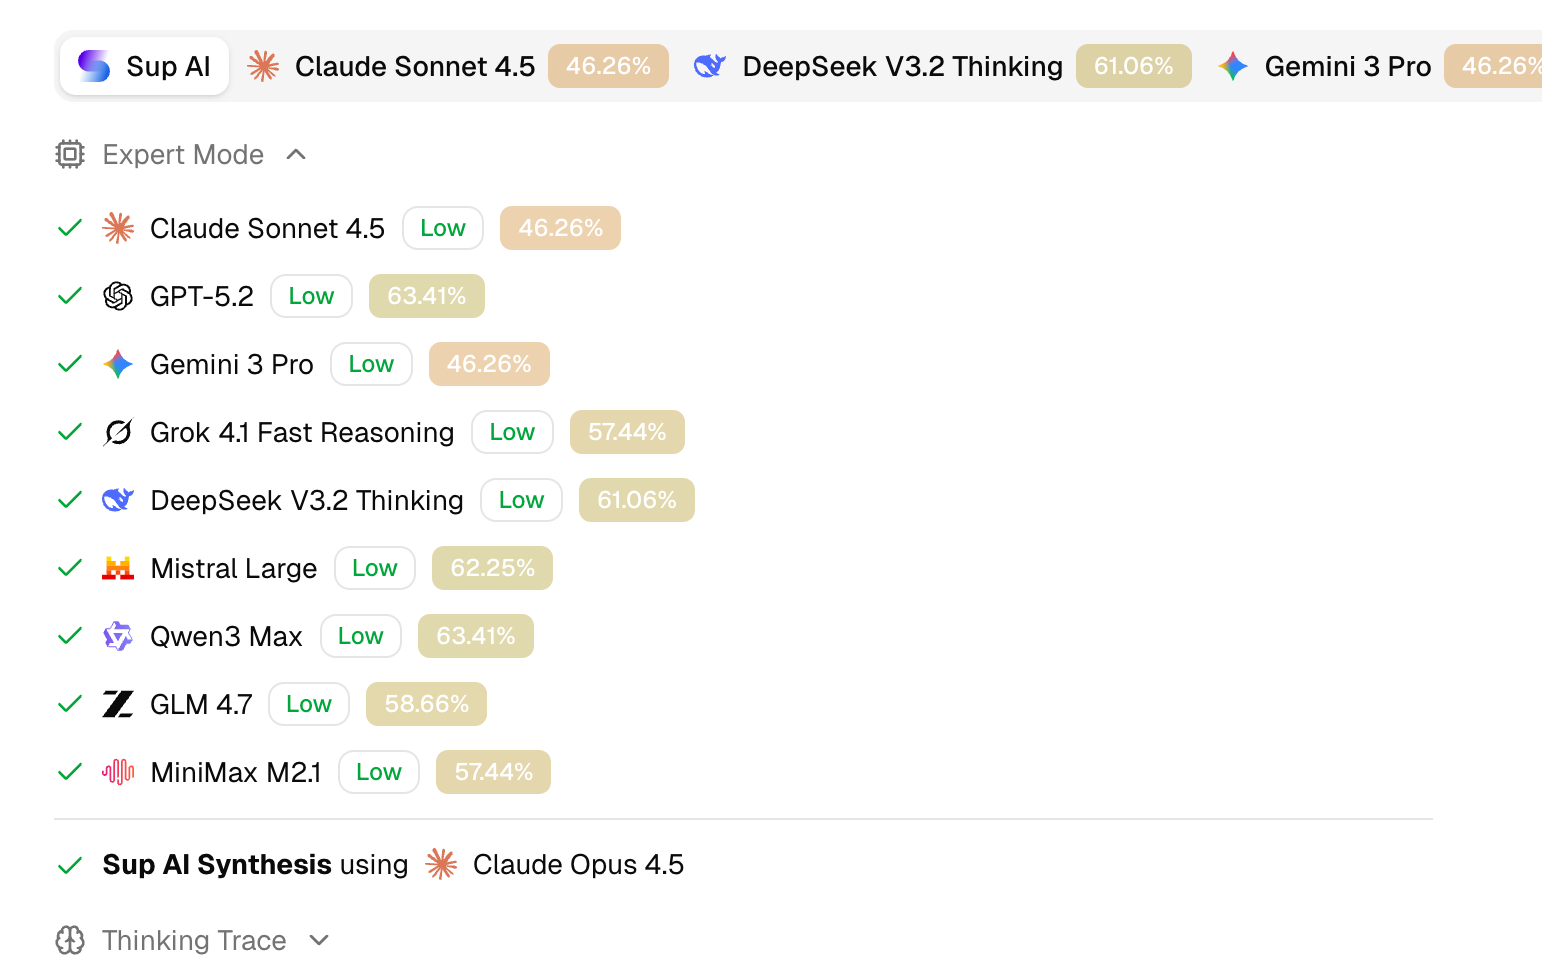The height and width of the screenshot is (964, 1542).
Task: Click the checkmark beside Claude Sonnet 4.5
Action: pyautogui.click(x=70, y=228)
